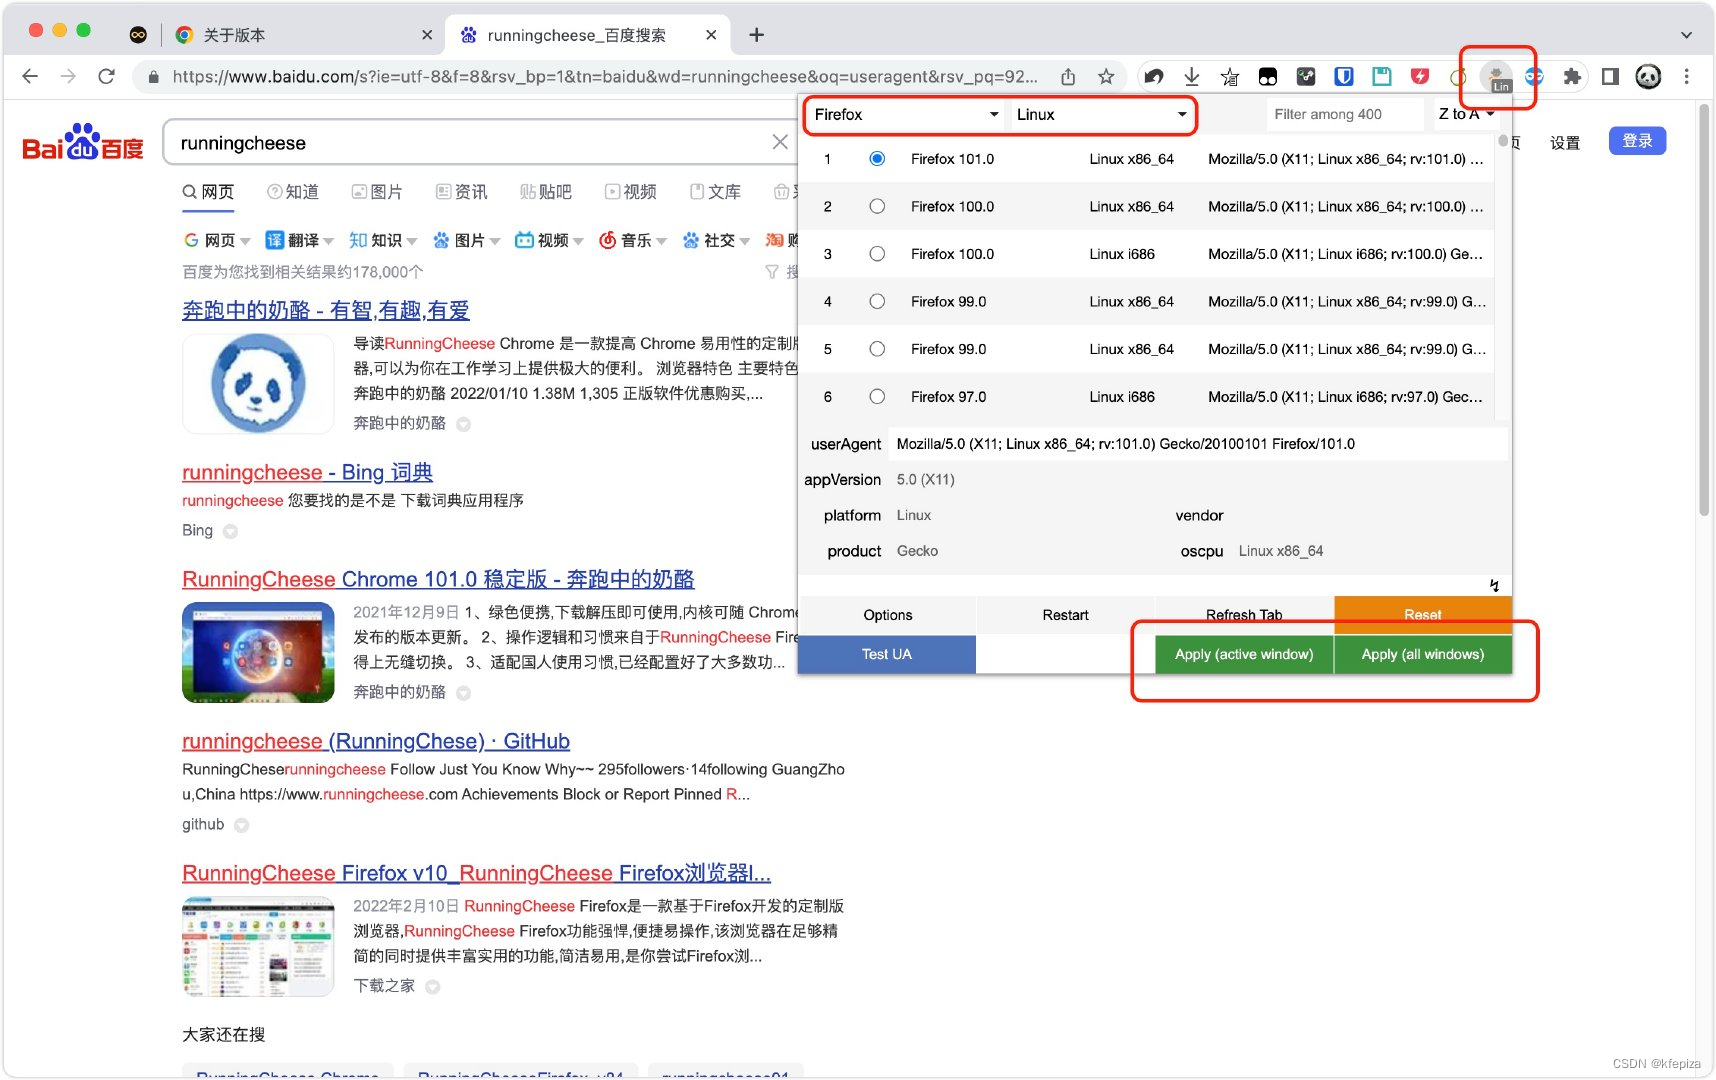Viewport: 1716px width, 1080px height.
Task: Click the browser back arrow
Action: pyautogui.click(x=30, y=76)
